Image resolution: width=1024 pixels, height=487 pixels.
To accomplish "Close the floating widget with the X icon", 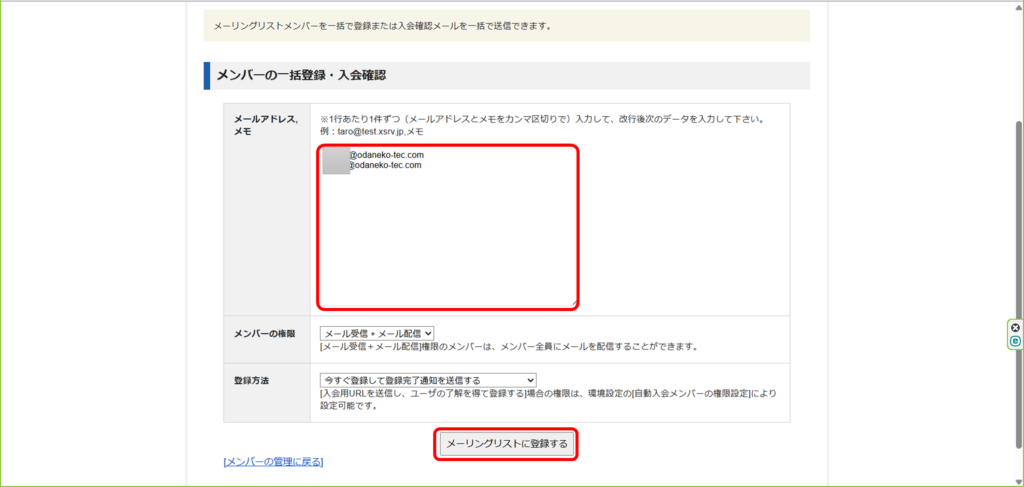I will coord(1015,328).
